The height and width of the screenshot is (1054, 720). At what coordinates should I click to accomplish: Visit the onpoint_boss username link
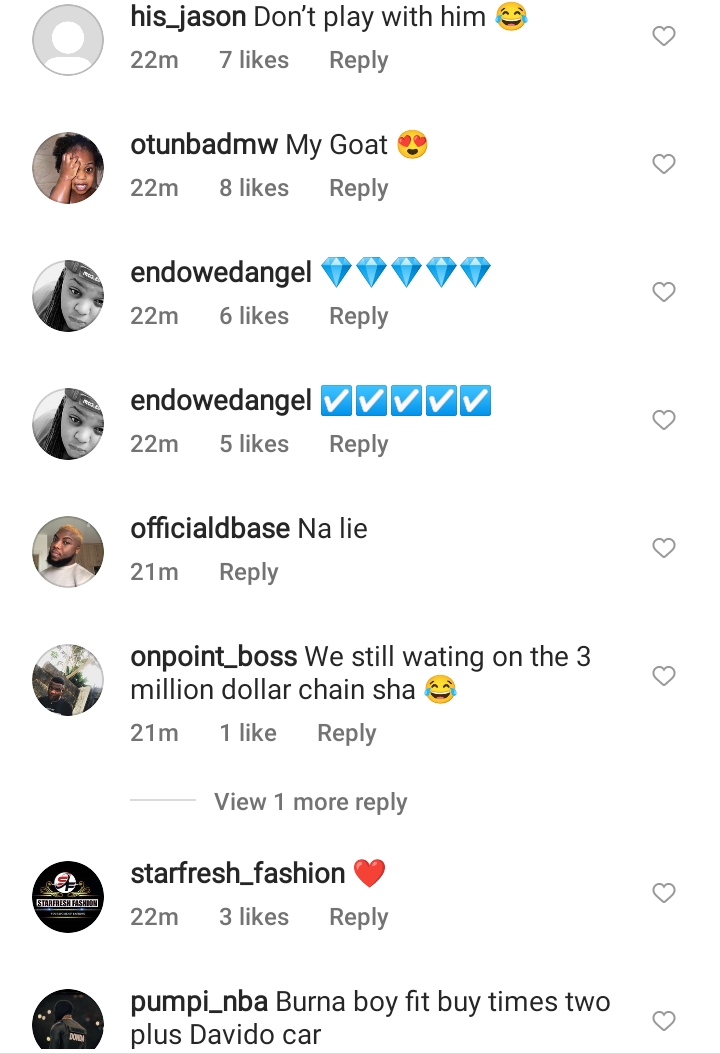[x=213, y=657]
